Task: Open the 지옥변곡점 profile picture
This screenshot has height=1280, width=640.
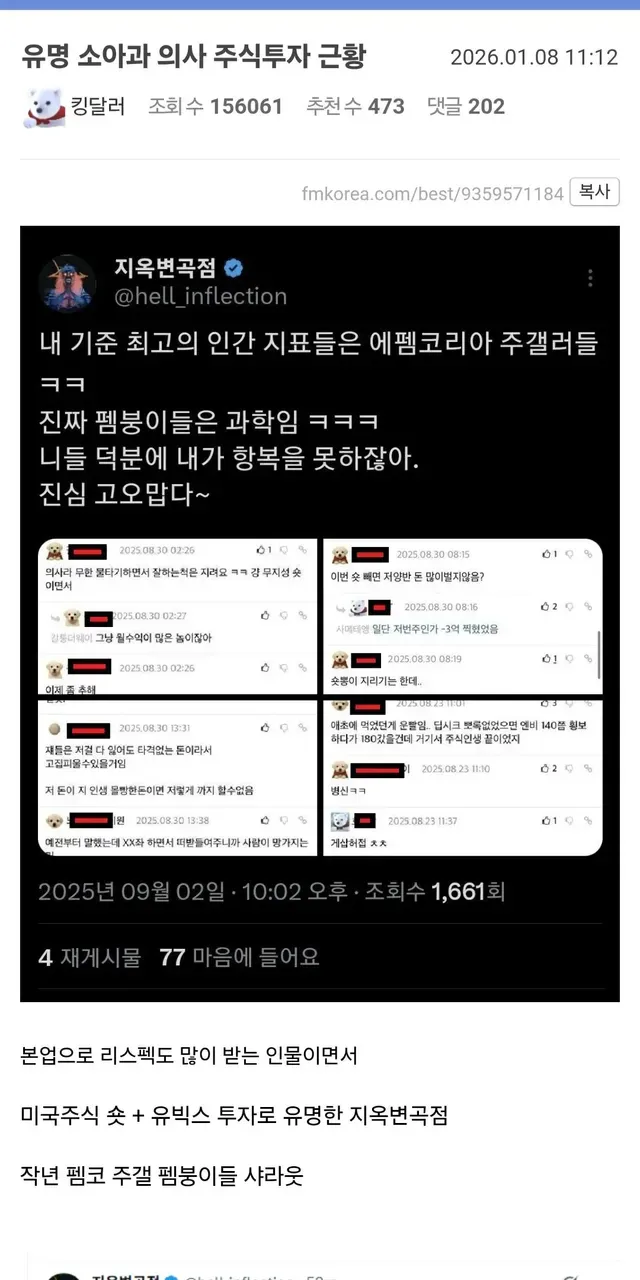Action: click(67, 283)
